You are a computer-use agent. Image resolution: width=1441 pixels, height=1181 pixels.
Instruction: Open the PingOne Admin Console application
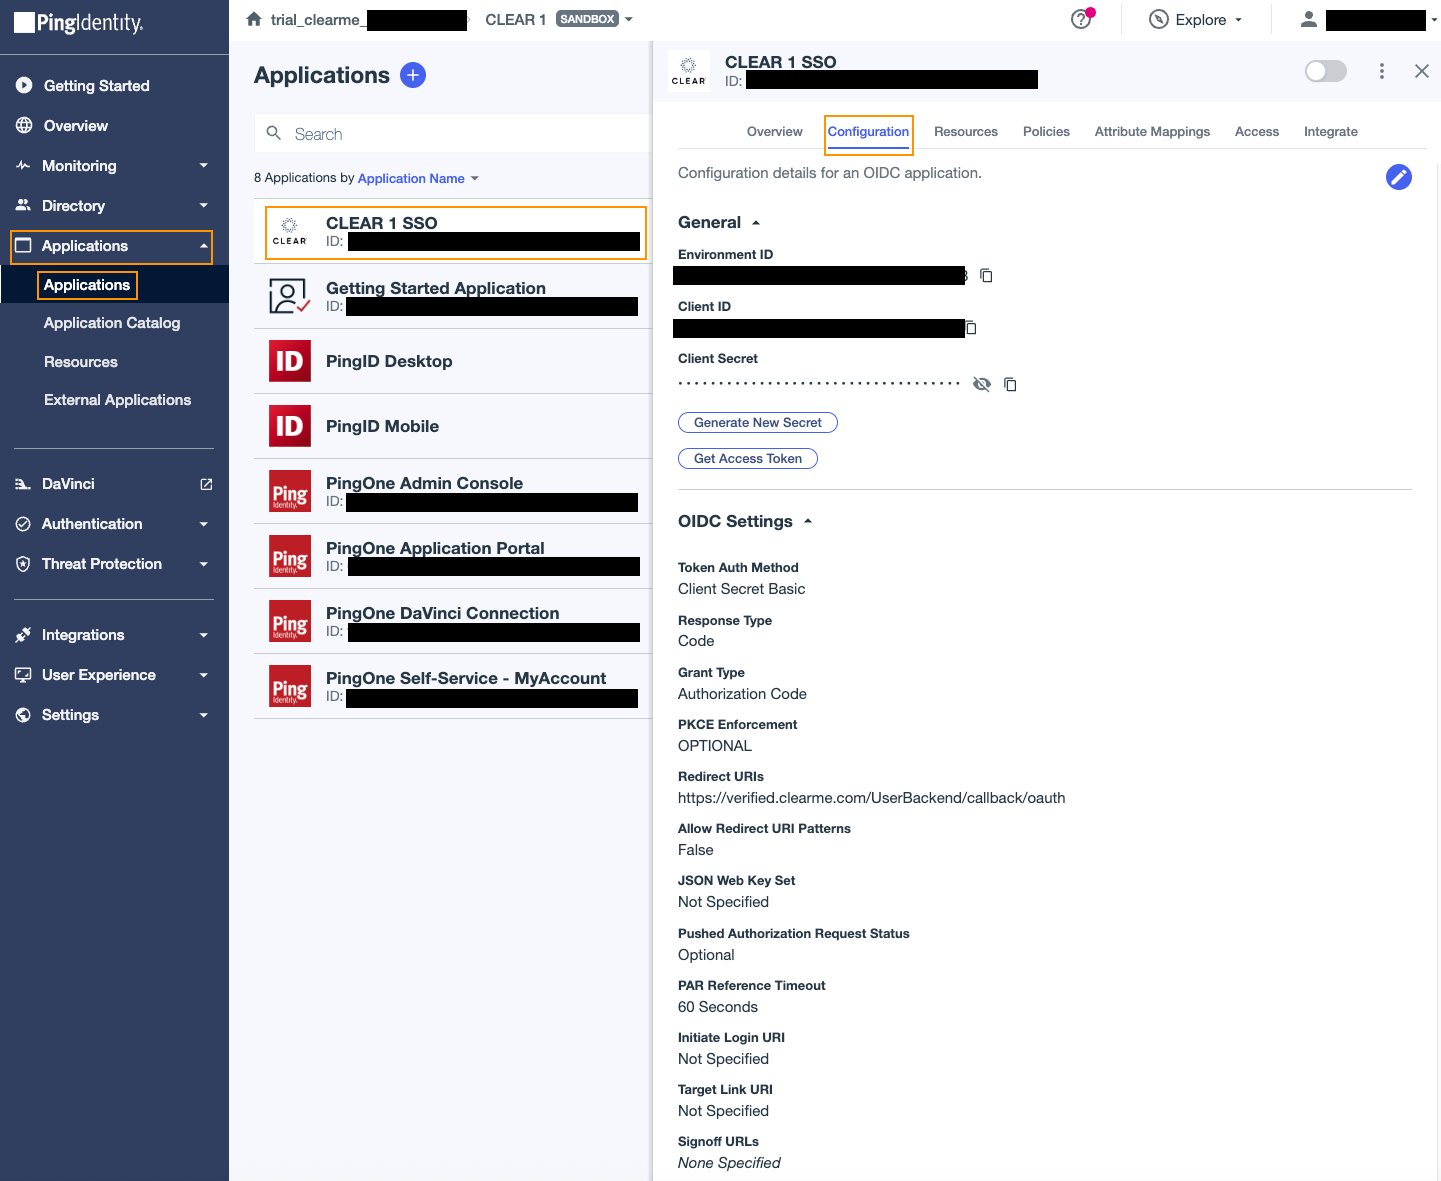tap(453, 491)
